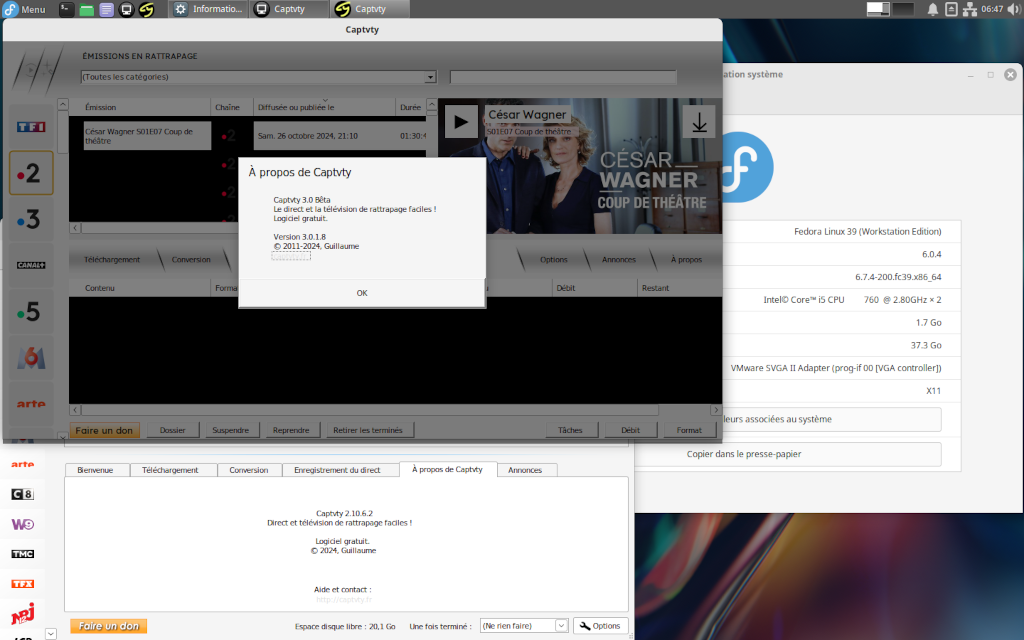Select the France 2 channel icon
This screenshot has width=1024, height=640.
(x=30, y=172)
